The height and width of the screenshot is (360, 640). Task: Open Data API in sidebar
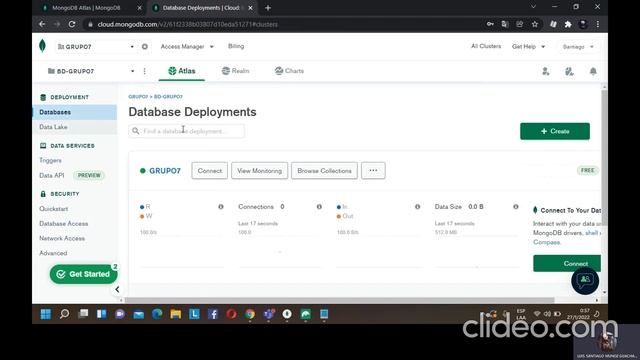click(52, 176)
